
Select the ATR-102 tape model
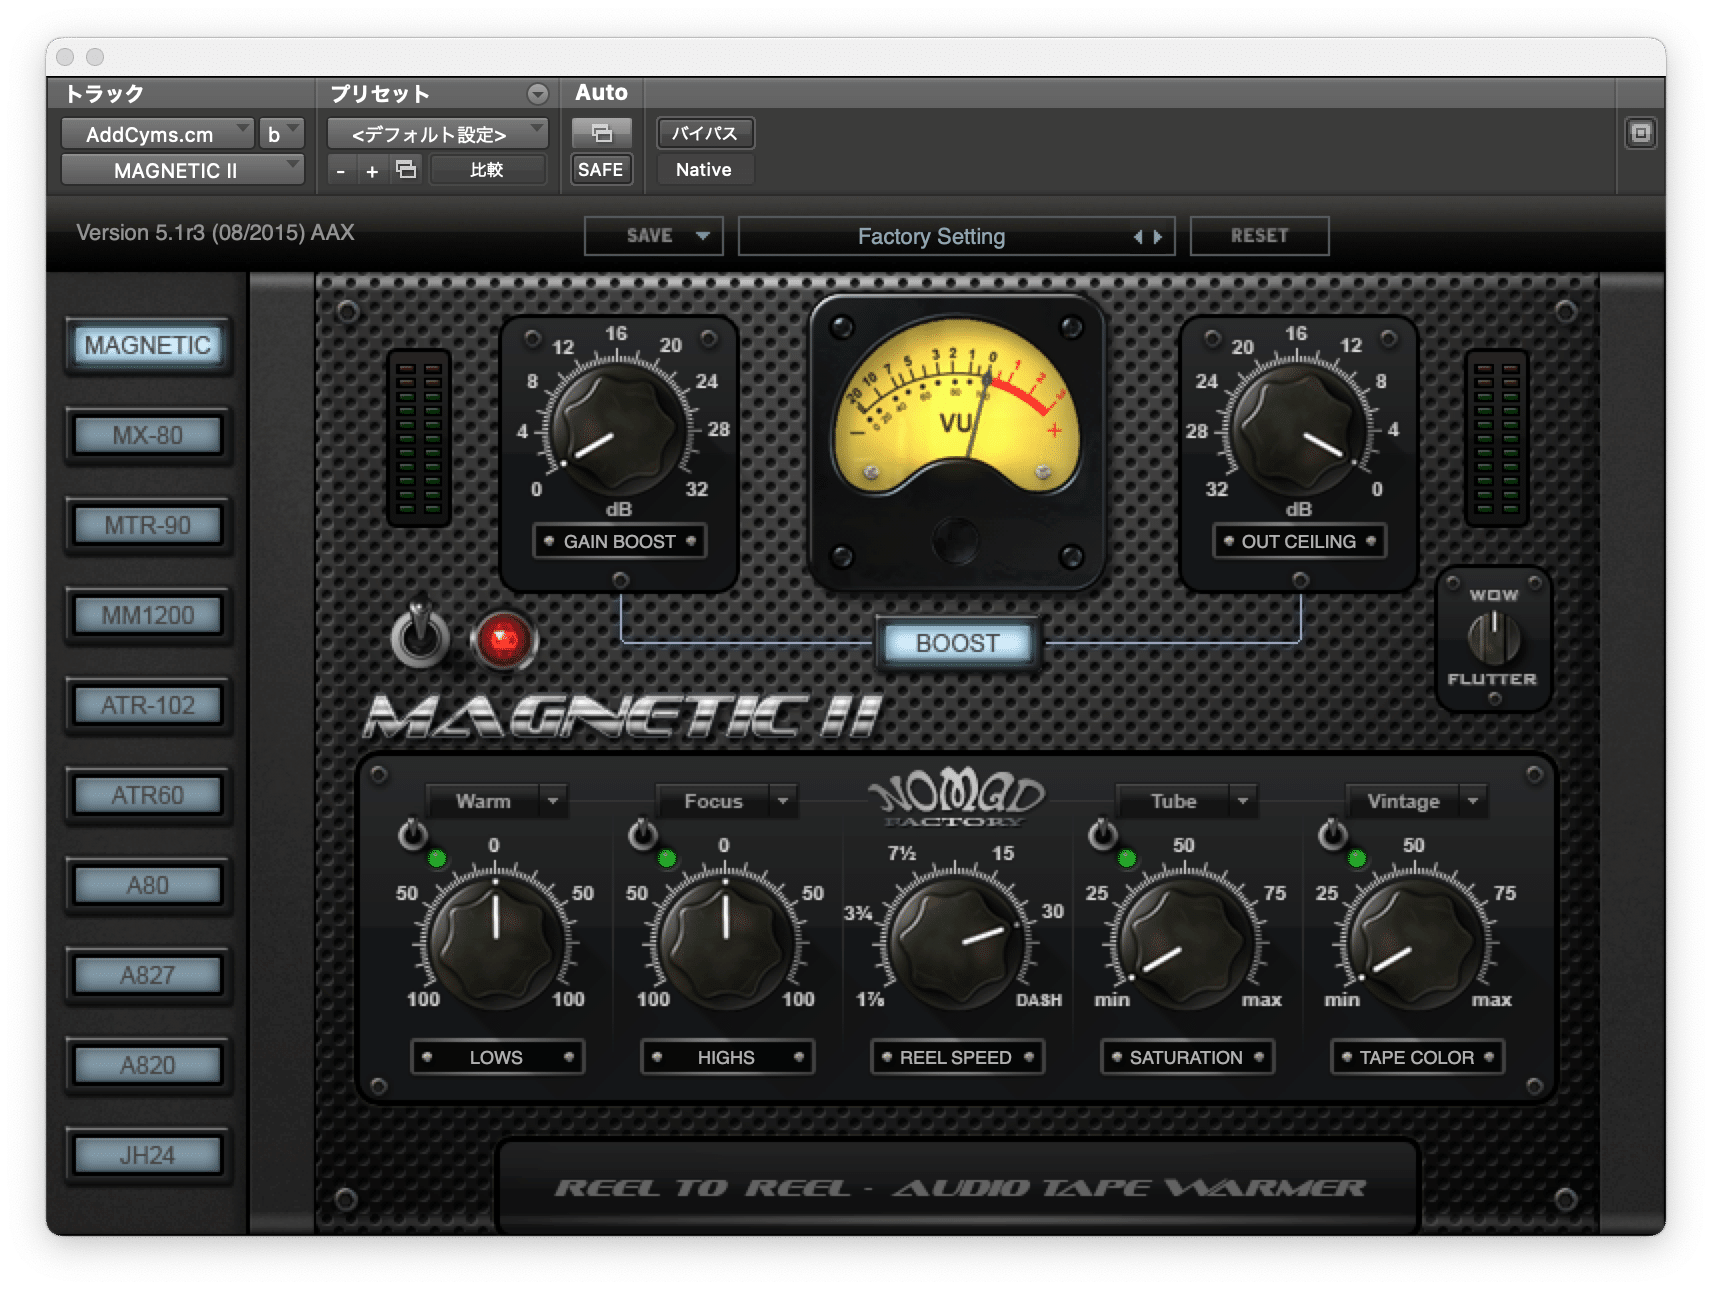click(148, 705)
